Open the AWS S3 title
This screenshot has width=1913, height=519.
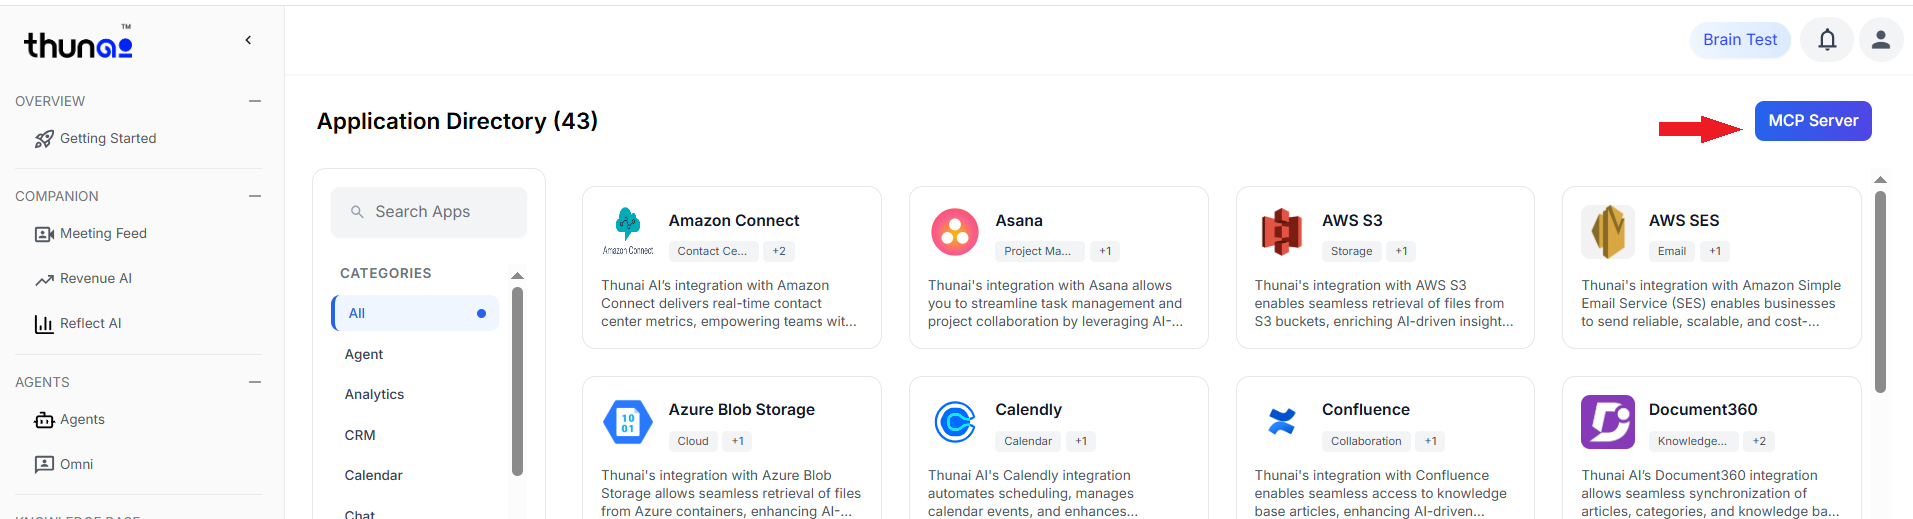[1352, 221]
